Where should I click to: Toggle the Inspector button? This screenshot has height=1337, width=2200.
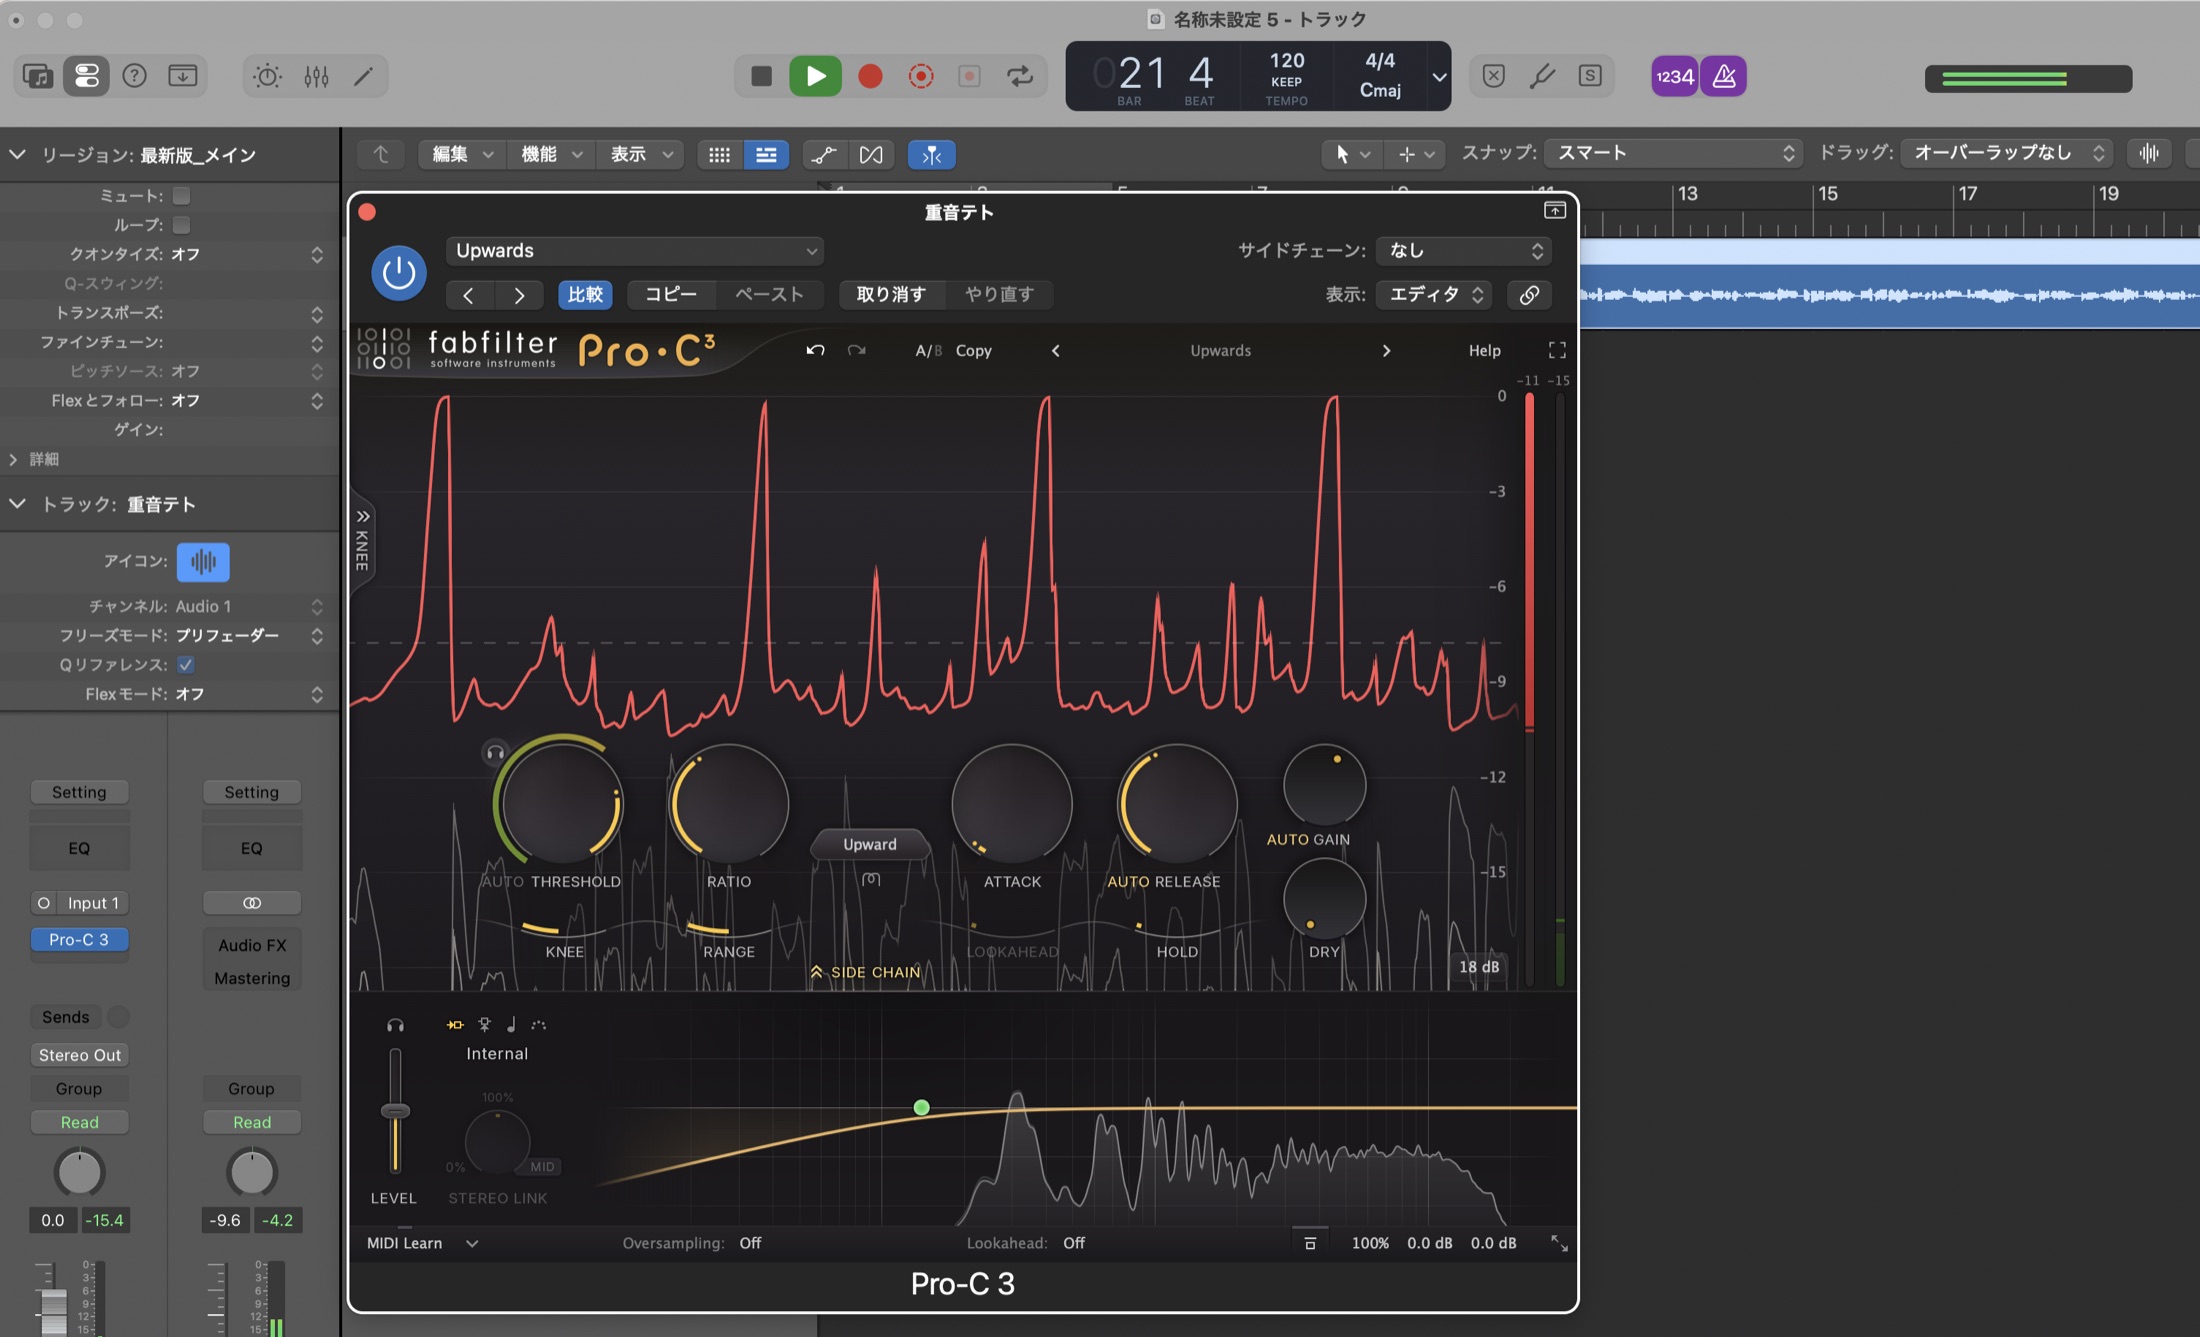[86, 76]
